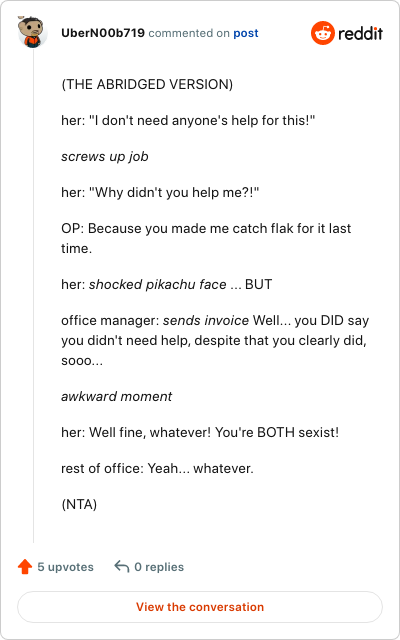
Task: Click the UberN00b719 avatar image
Action: coord(33,32)
